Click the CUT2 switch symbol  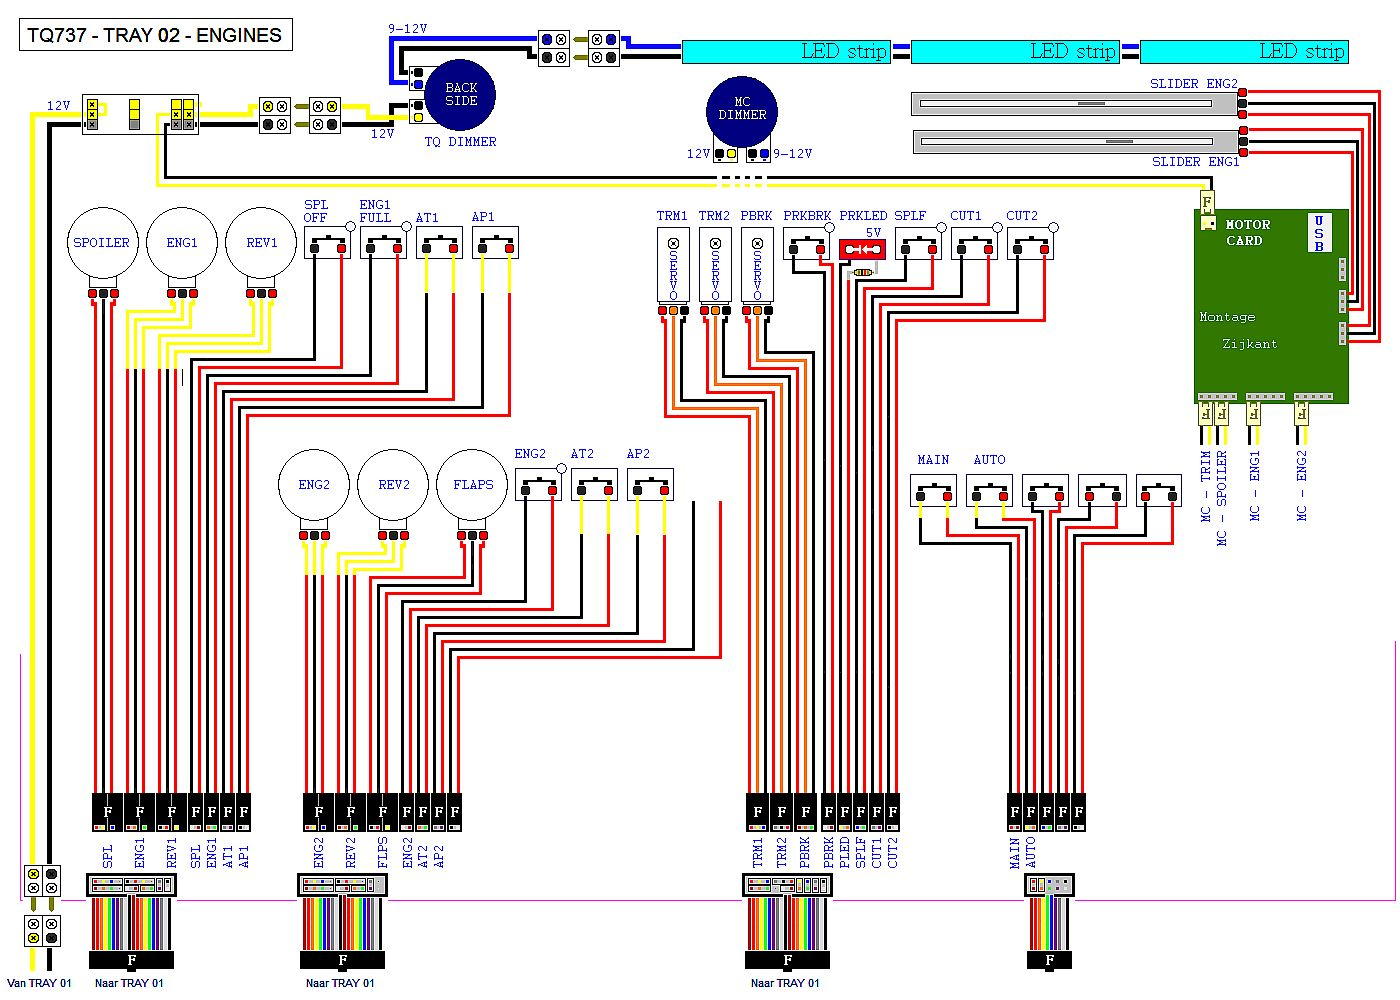(1030, 245)
